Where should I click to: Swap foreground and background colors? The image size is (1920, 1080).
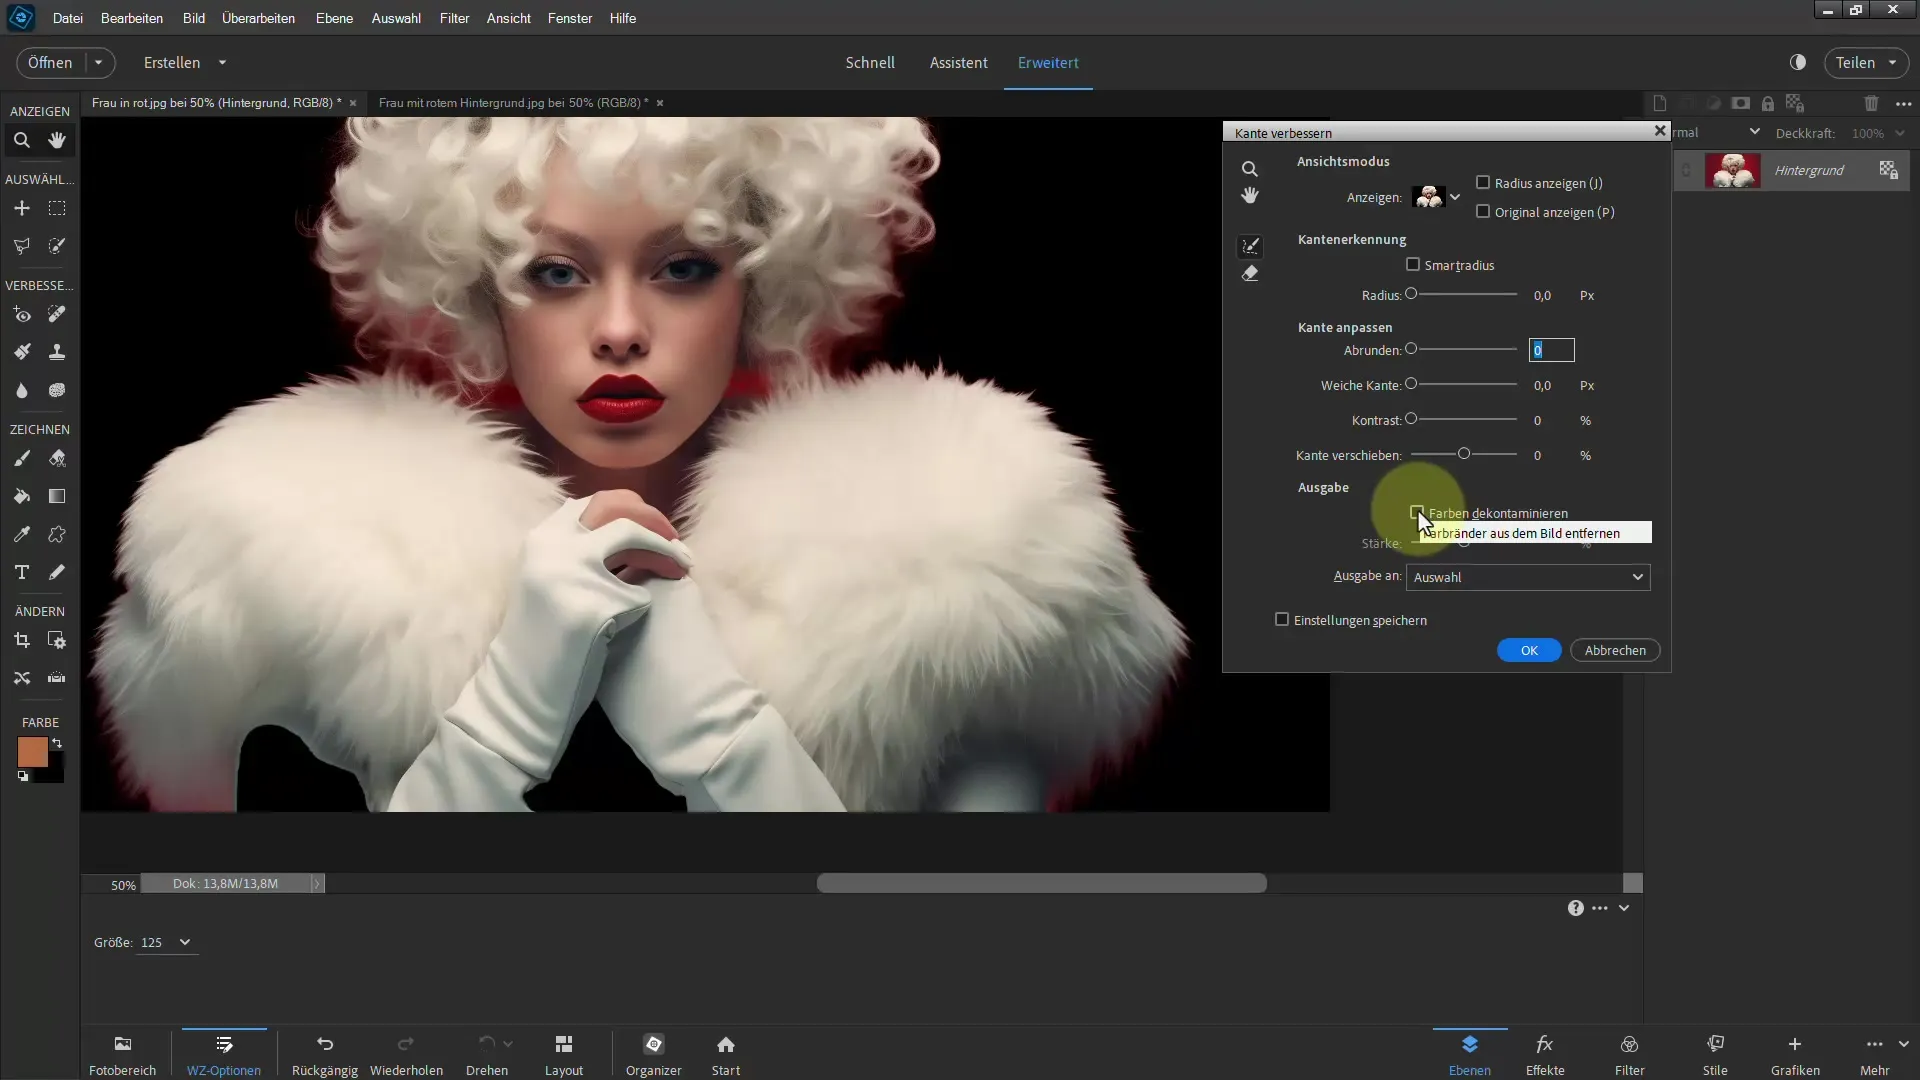(x=57, y=743)
